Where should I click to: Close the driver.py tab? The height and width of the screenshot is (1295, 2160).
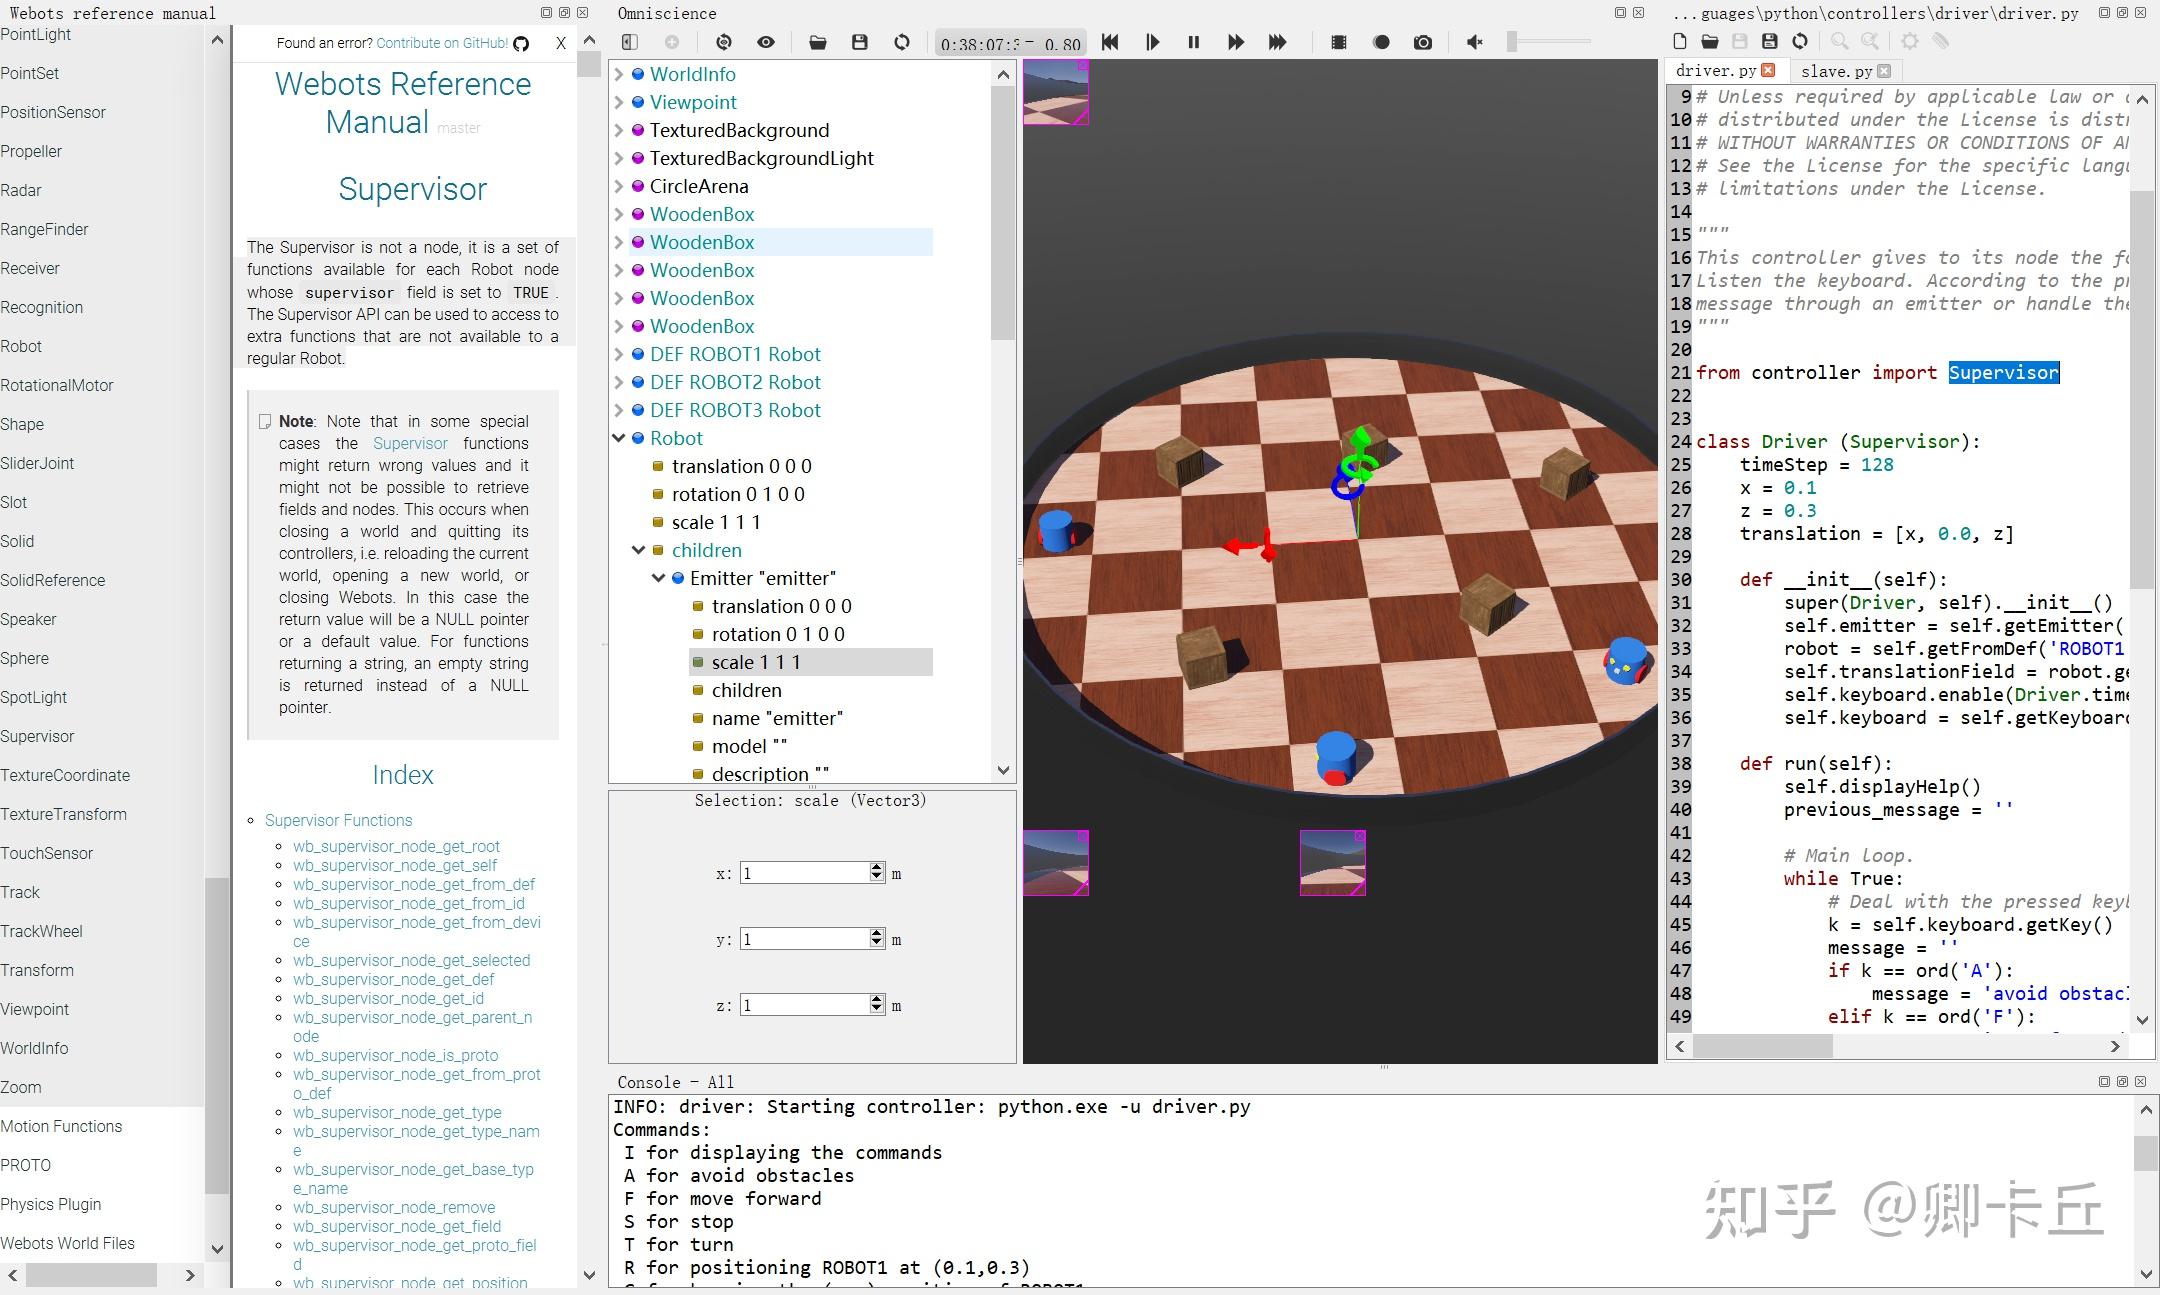[1768, 70]
